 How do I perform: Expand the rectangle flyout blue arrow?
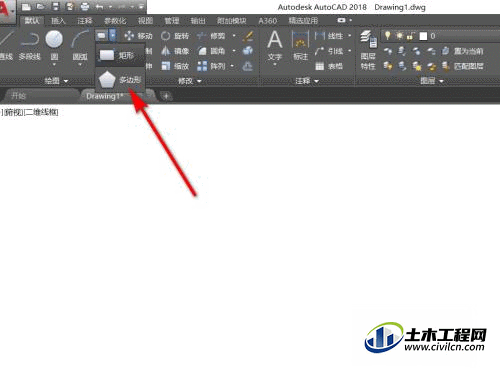113,35
